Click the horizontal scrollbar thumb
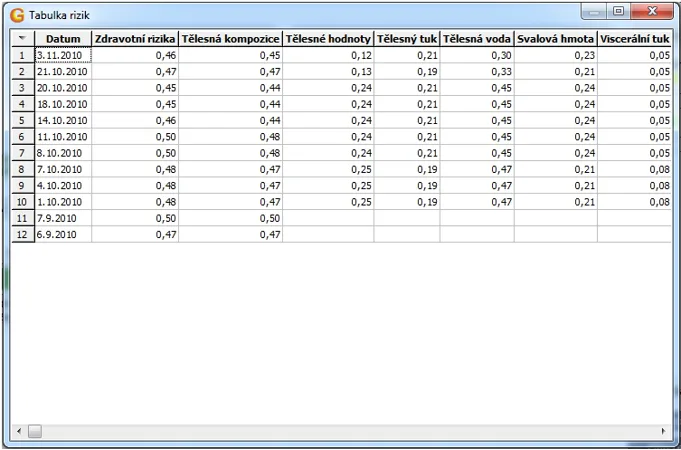This screenshot has height=450, width=681. coord(34,432)
